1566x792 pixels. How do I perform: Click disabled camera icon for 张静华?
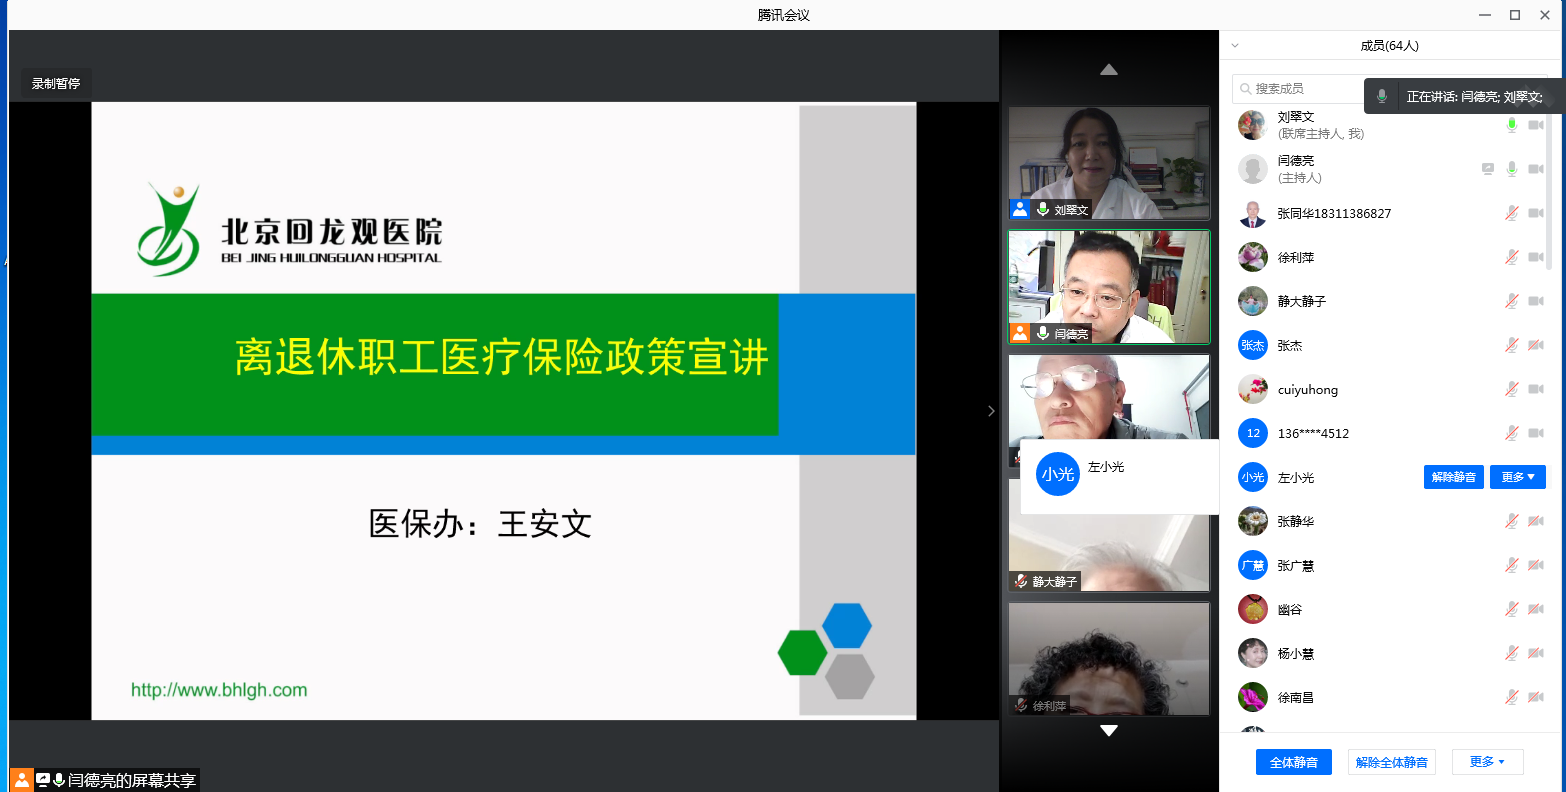click(1536, 521)
